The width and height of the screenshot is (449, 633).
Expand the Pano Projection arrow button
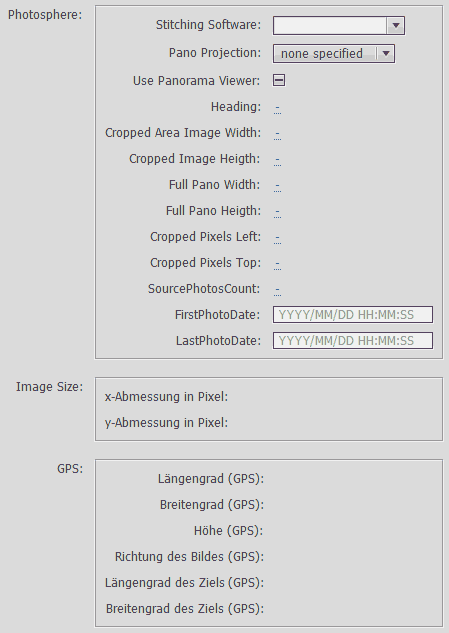(x=386, y=54)
